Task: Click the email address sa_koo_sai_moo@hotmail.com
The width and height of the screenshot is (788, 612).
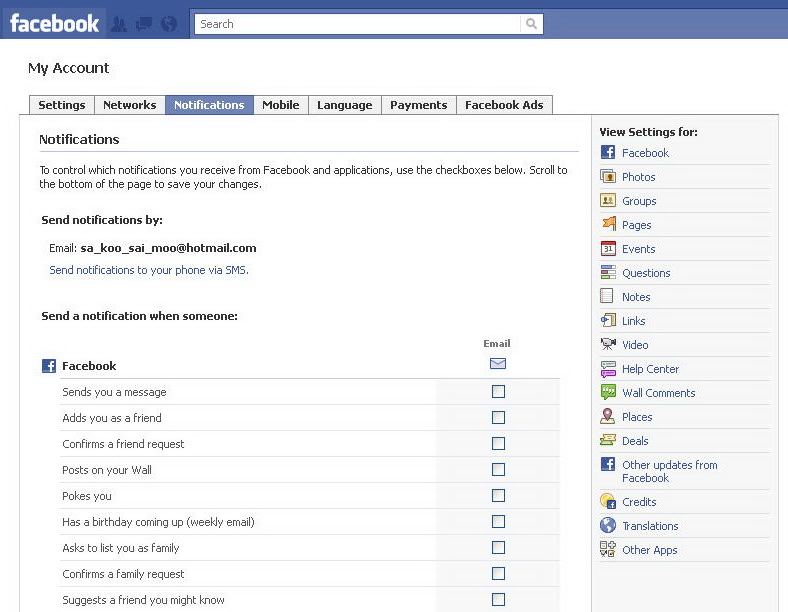Action: pyautogui.click(x=168, y=248)
